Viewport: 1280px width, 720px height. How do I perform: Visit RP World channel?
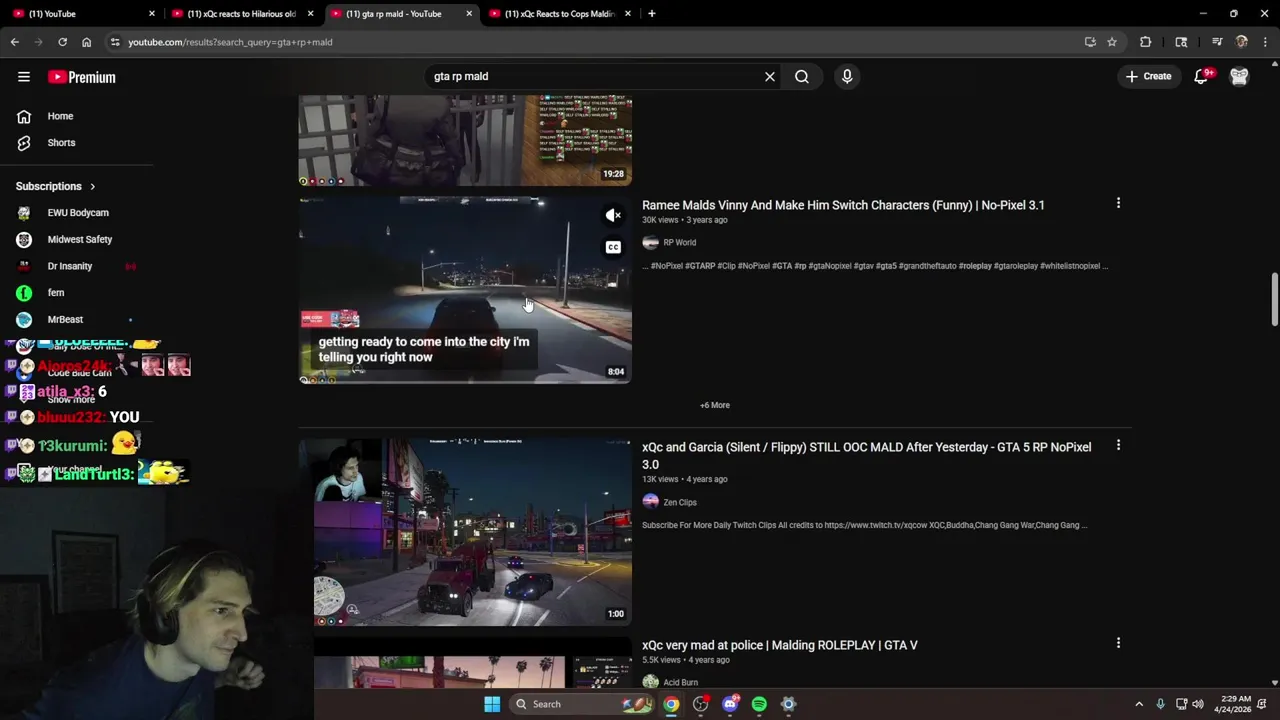tap(679, 243)
